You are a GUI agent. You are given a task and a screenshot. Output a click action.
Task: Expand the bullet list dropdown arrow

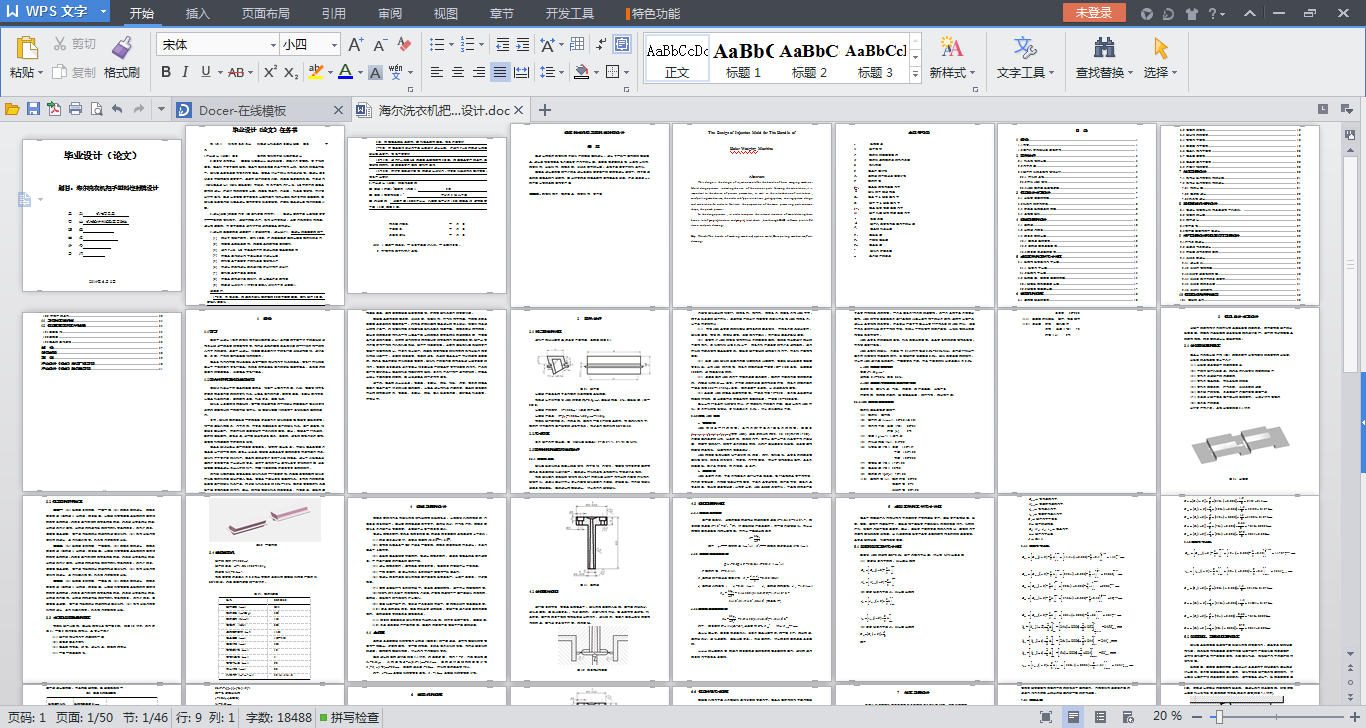tap(451, 45)
